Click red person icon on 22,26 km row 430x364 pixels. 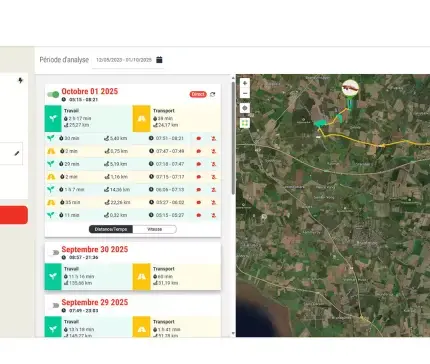[214, 202]
